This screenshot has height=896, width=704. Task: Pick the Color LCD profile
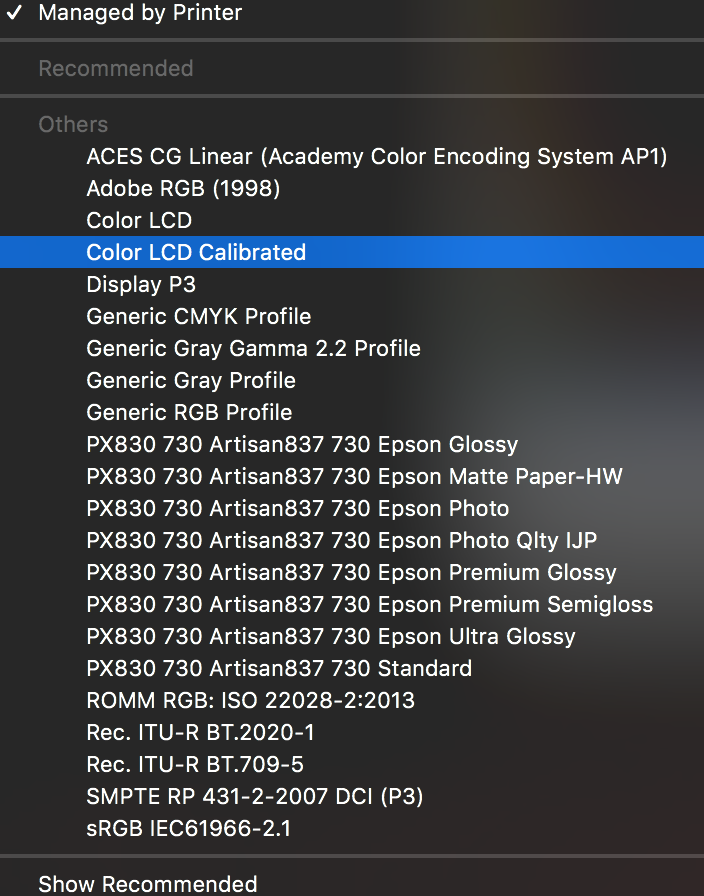point(139,220)
